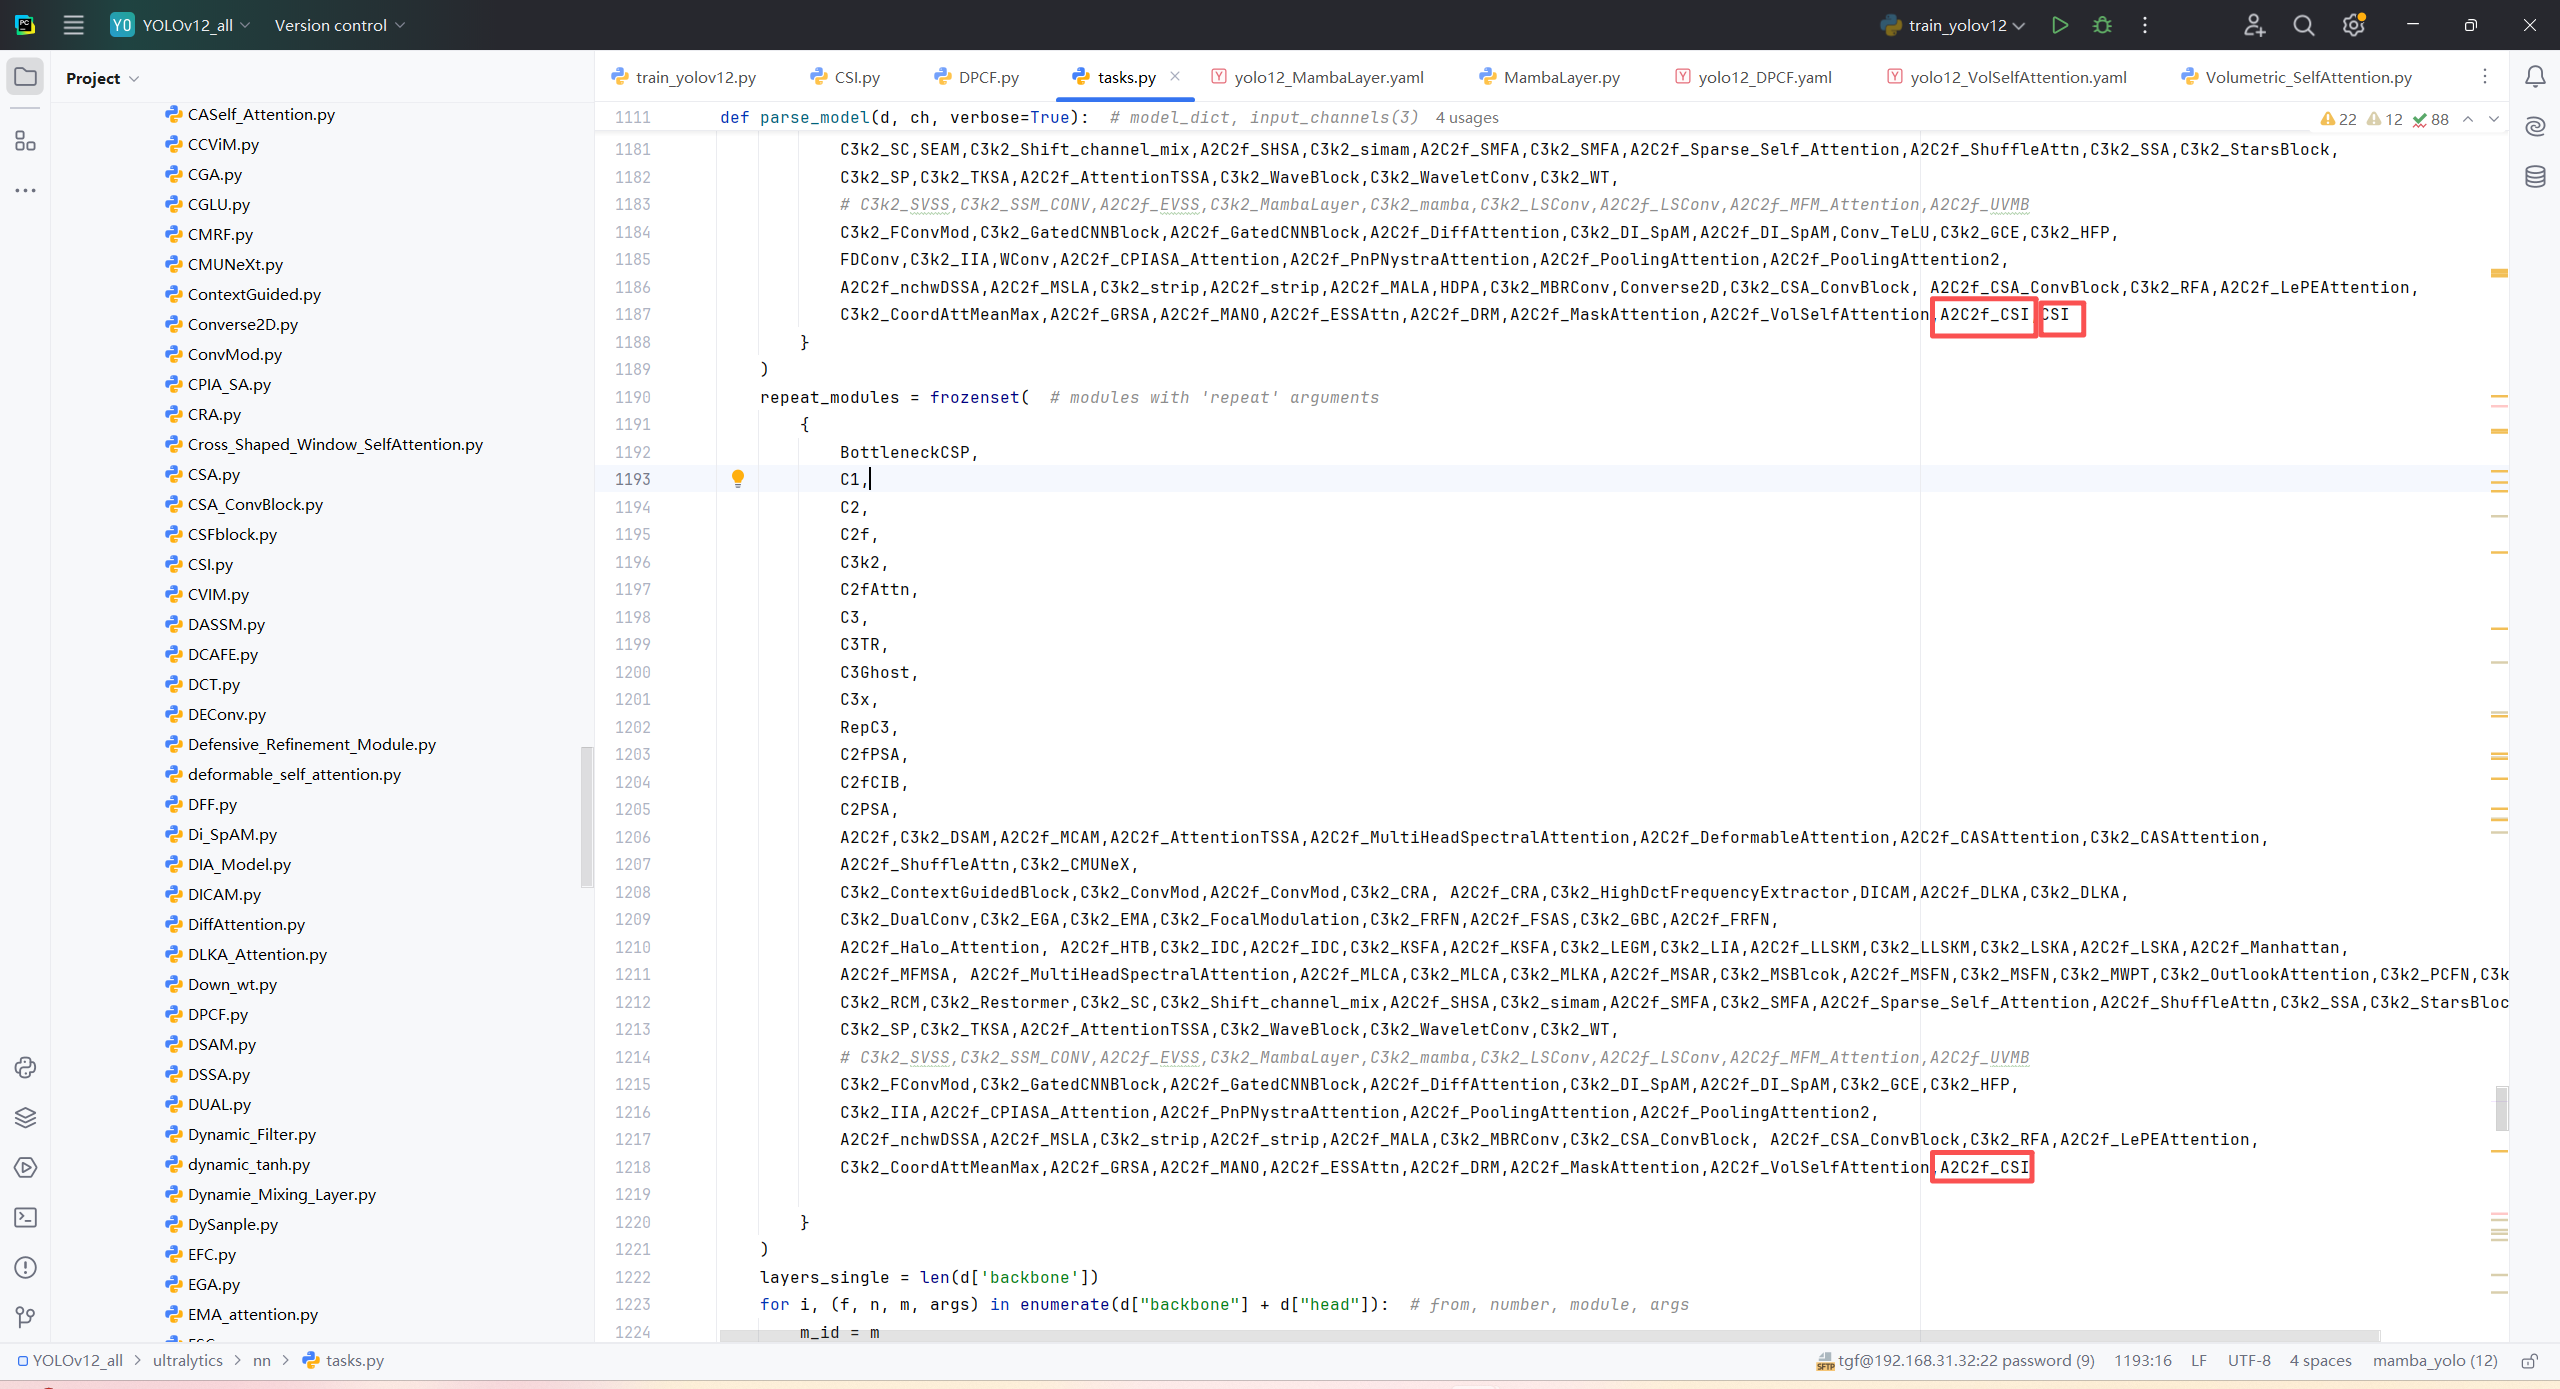Open the Python Packages tool window
Image resolution: width=2560 pixels, height=1389 pixels.
(25, 1117)
